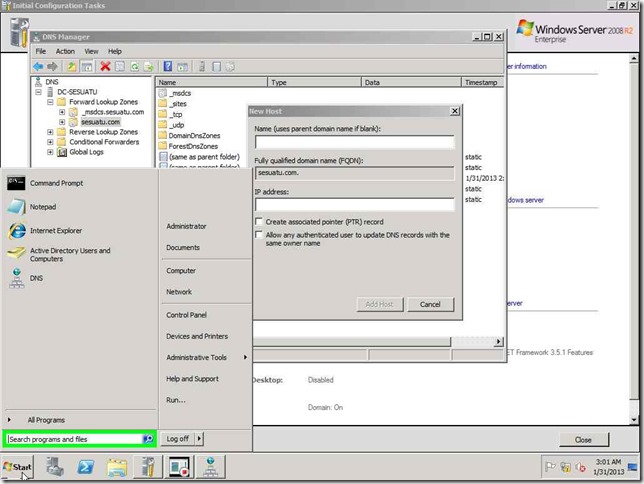Open Devices and Printers from Start menu

tap(197, 336)
